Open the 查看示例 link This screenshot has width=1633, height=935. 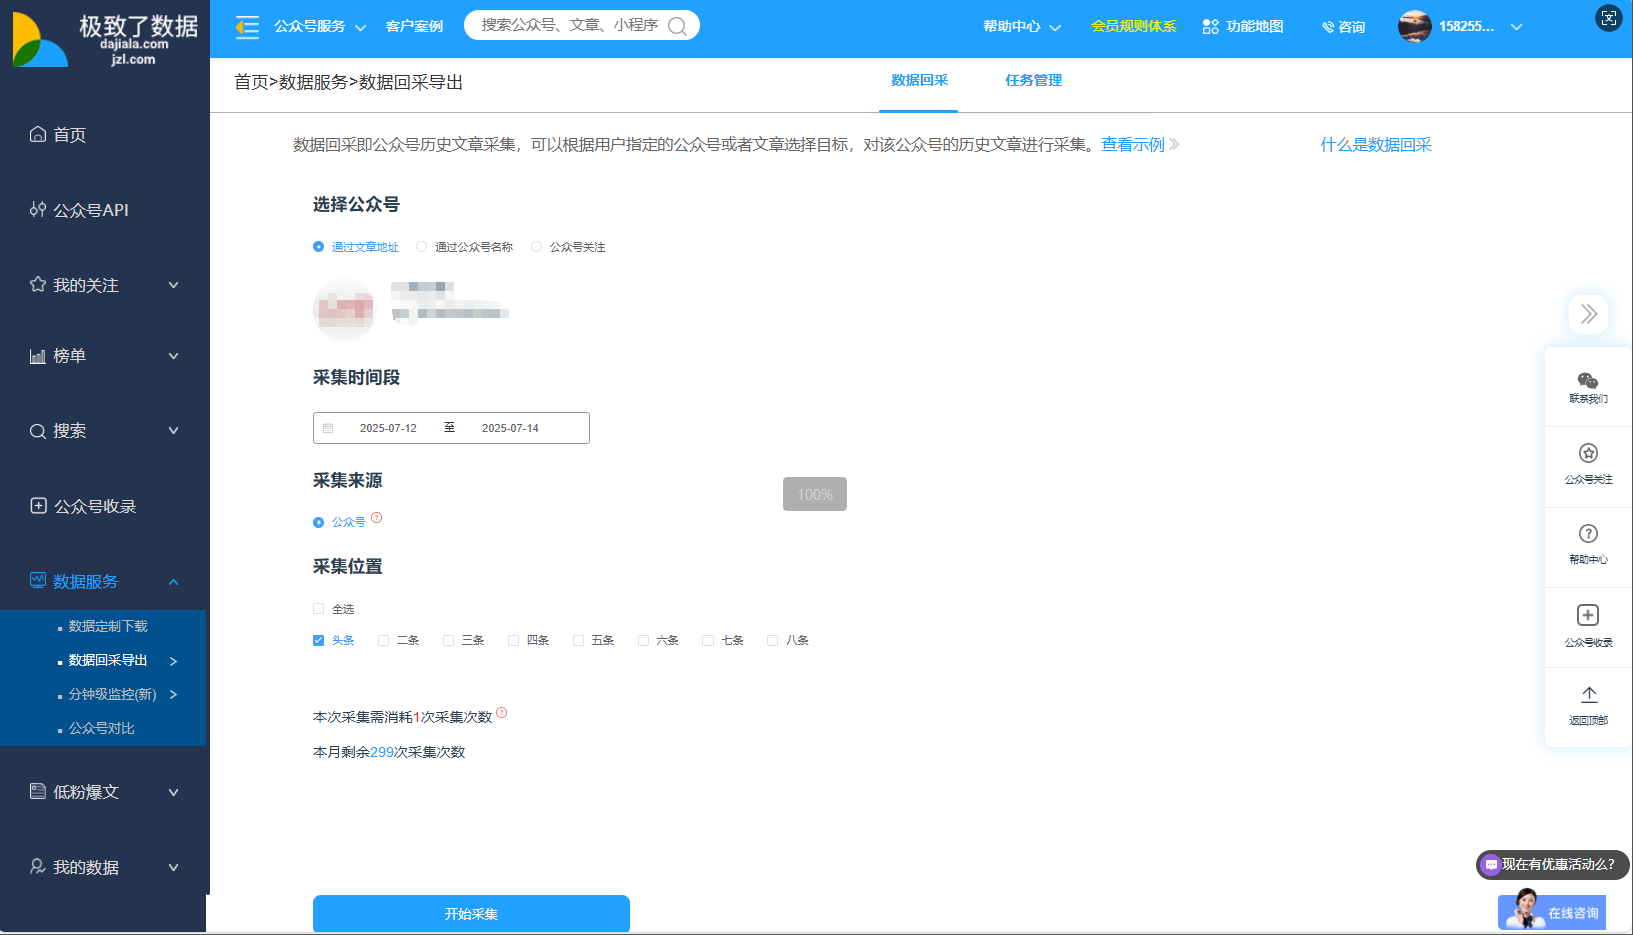click(x=1133, y=145)
